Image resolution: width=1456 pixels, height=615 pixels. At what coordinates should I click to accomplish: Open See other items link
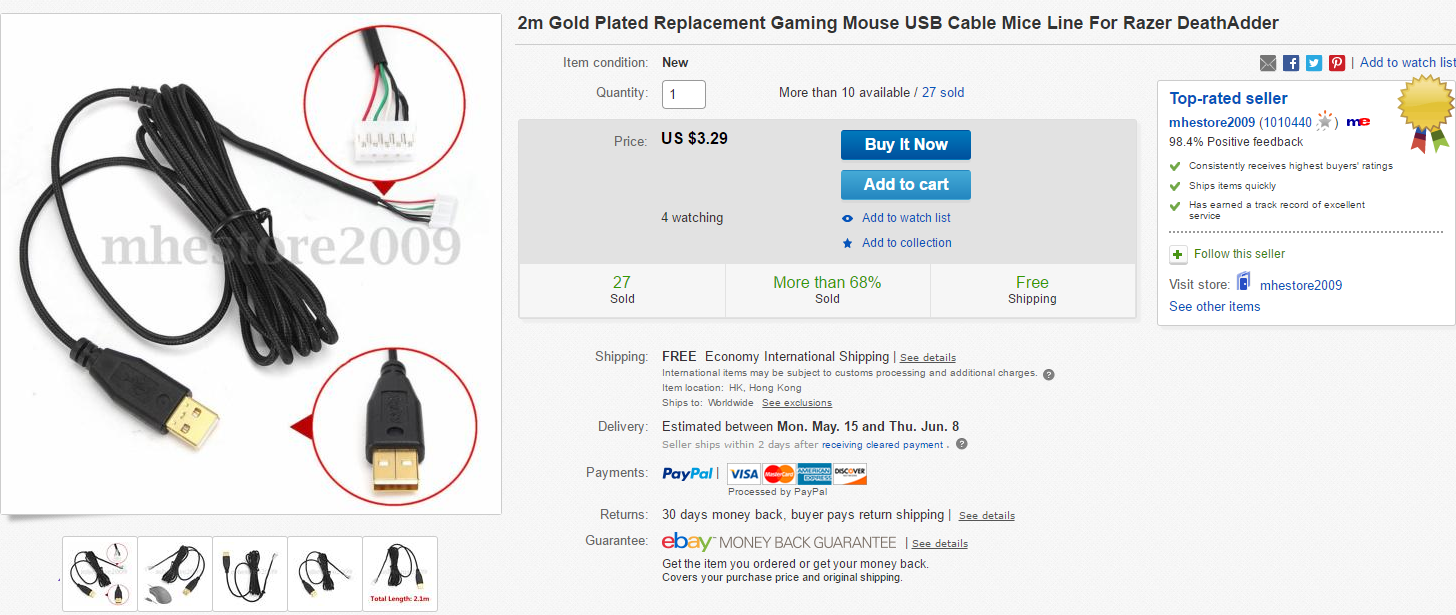(x=1214, y=306)
